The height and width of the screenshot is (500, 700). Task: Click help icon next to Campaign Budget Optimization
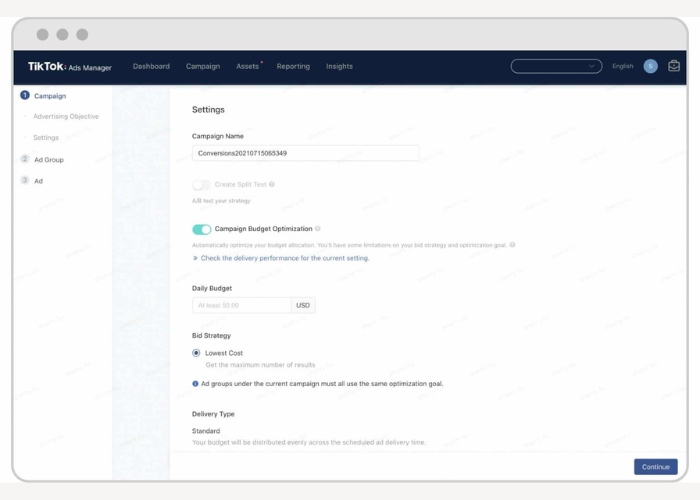point(319,229)
